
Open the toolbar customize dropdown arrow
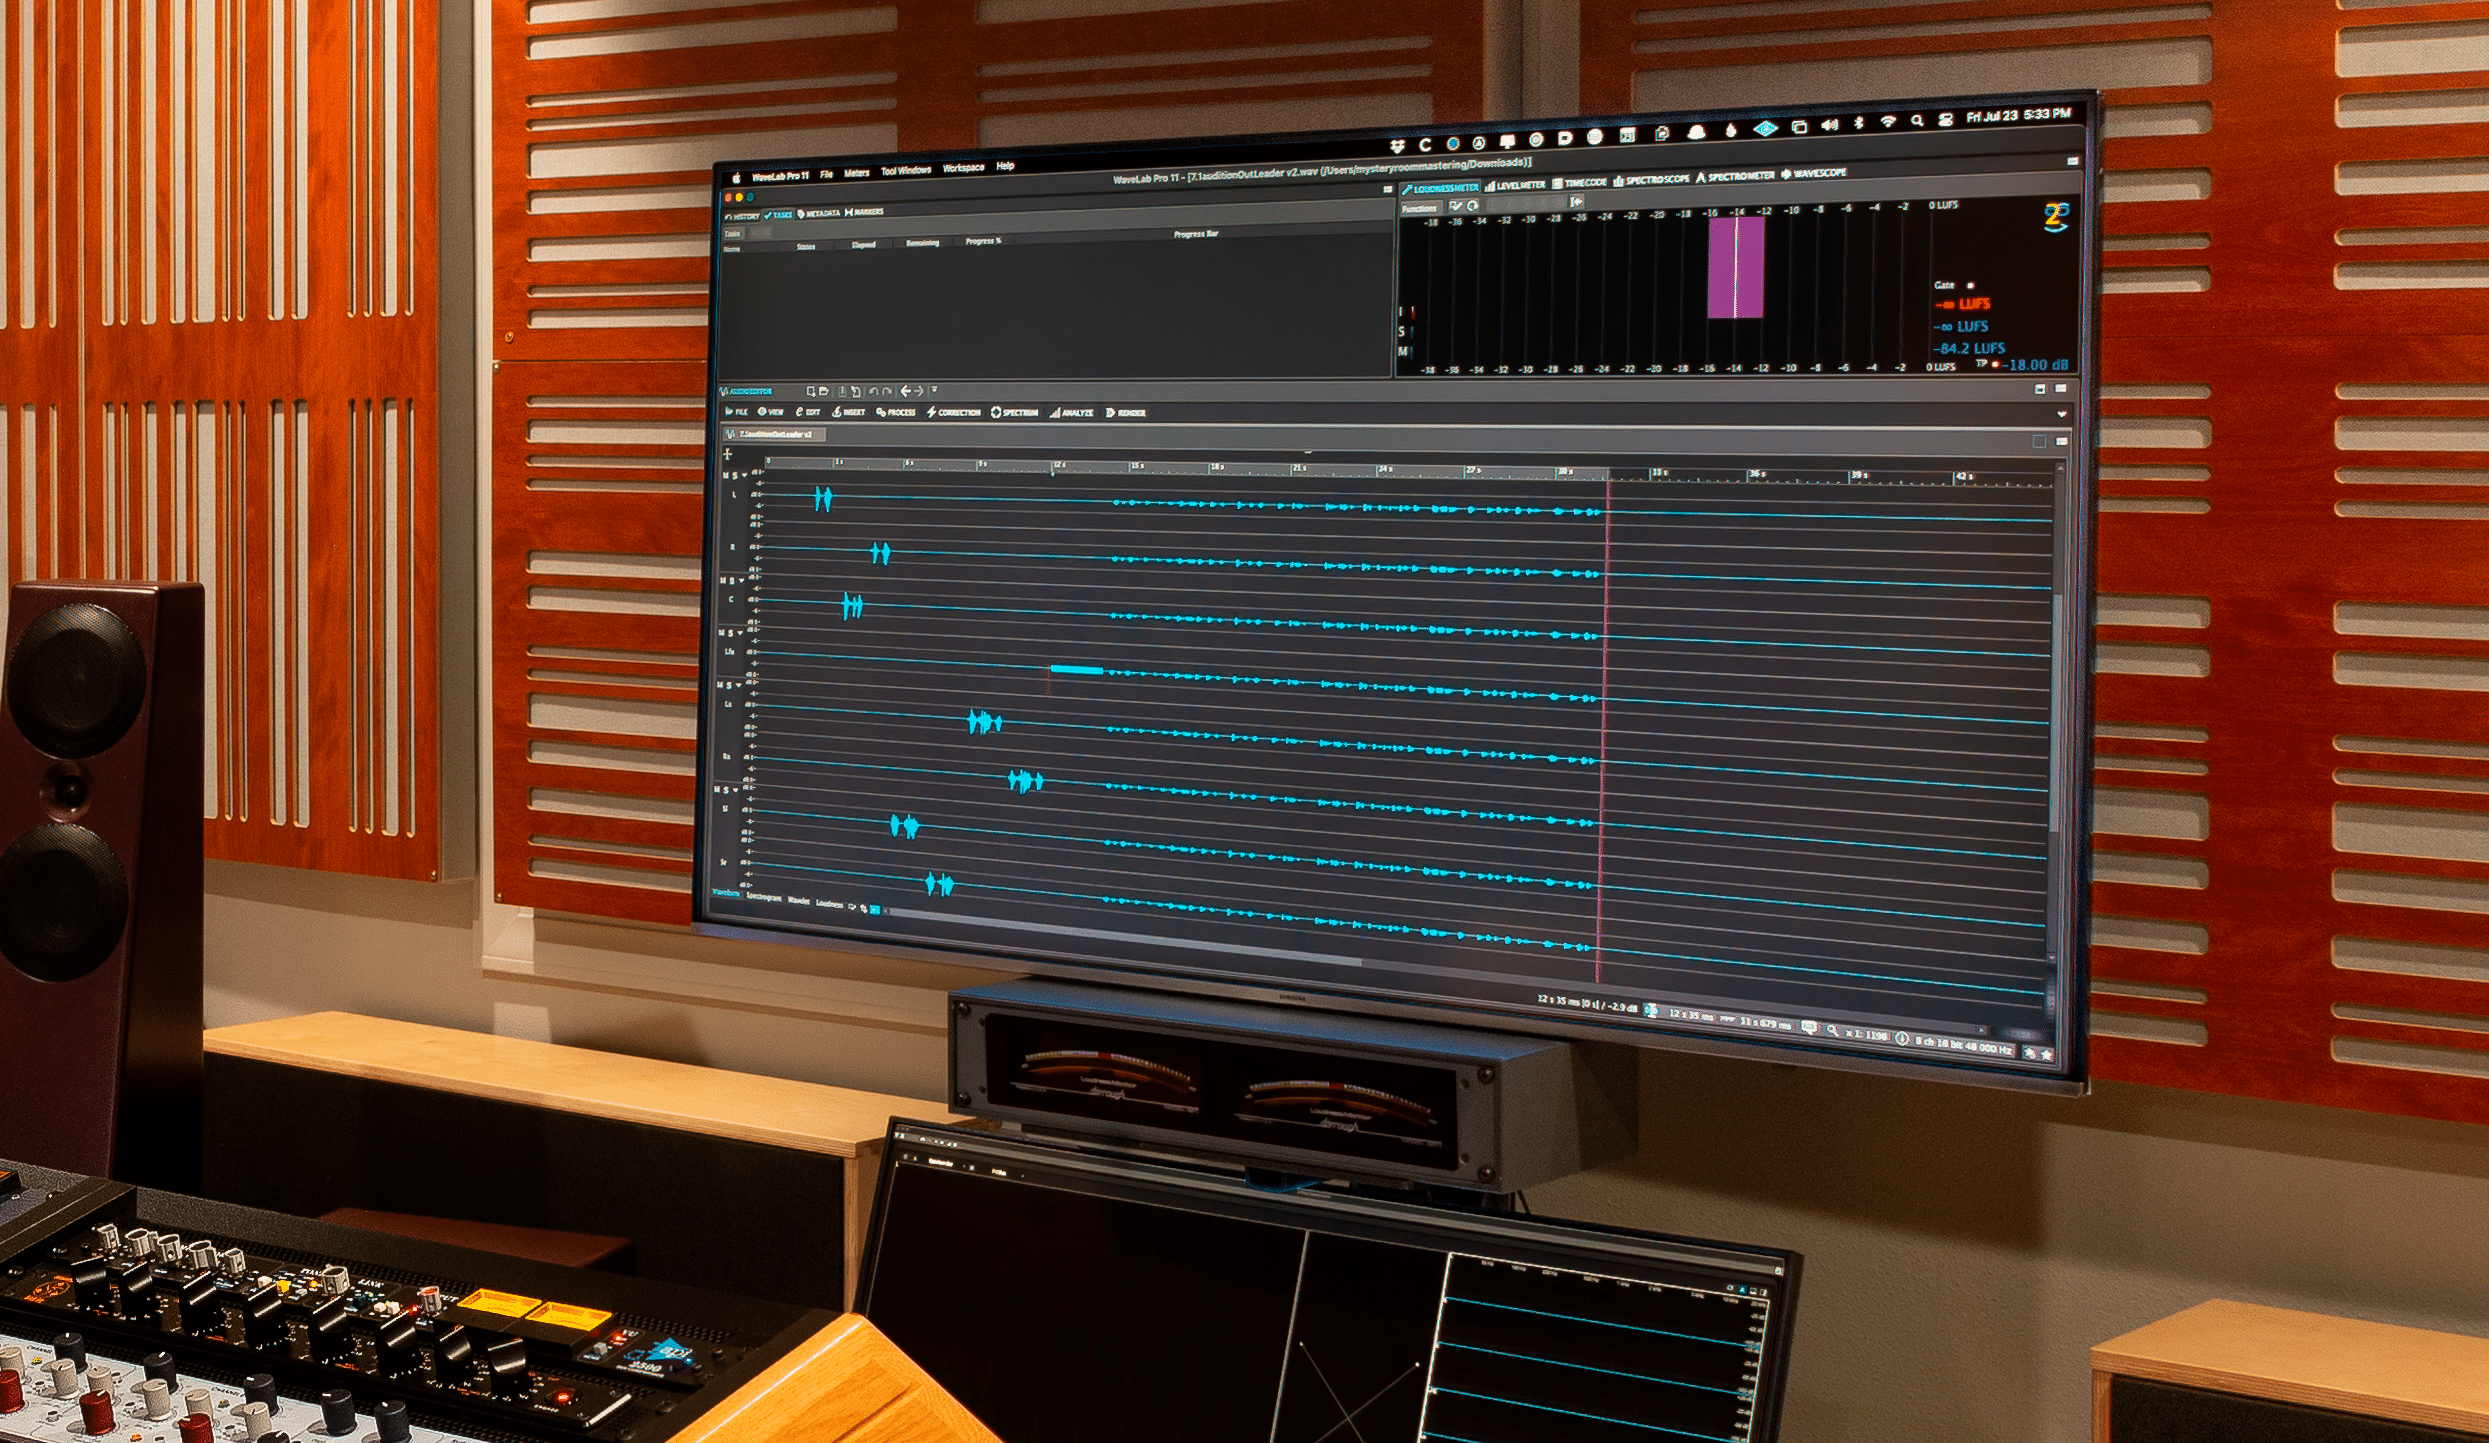pos(935,390)
